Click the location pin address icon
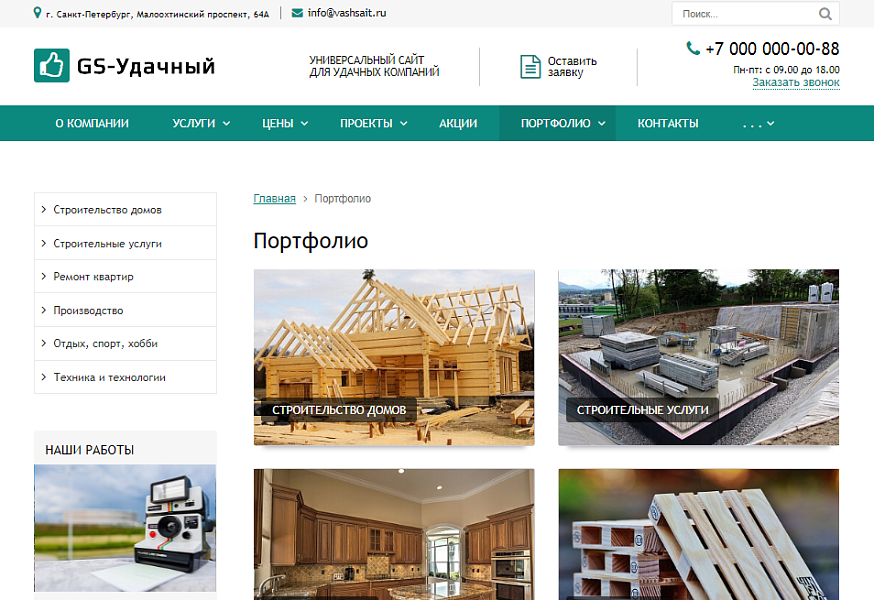Viewport: 874px width, 600px height. tap(38, 13)
